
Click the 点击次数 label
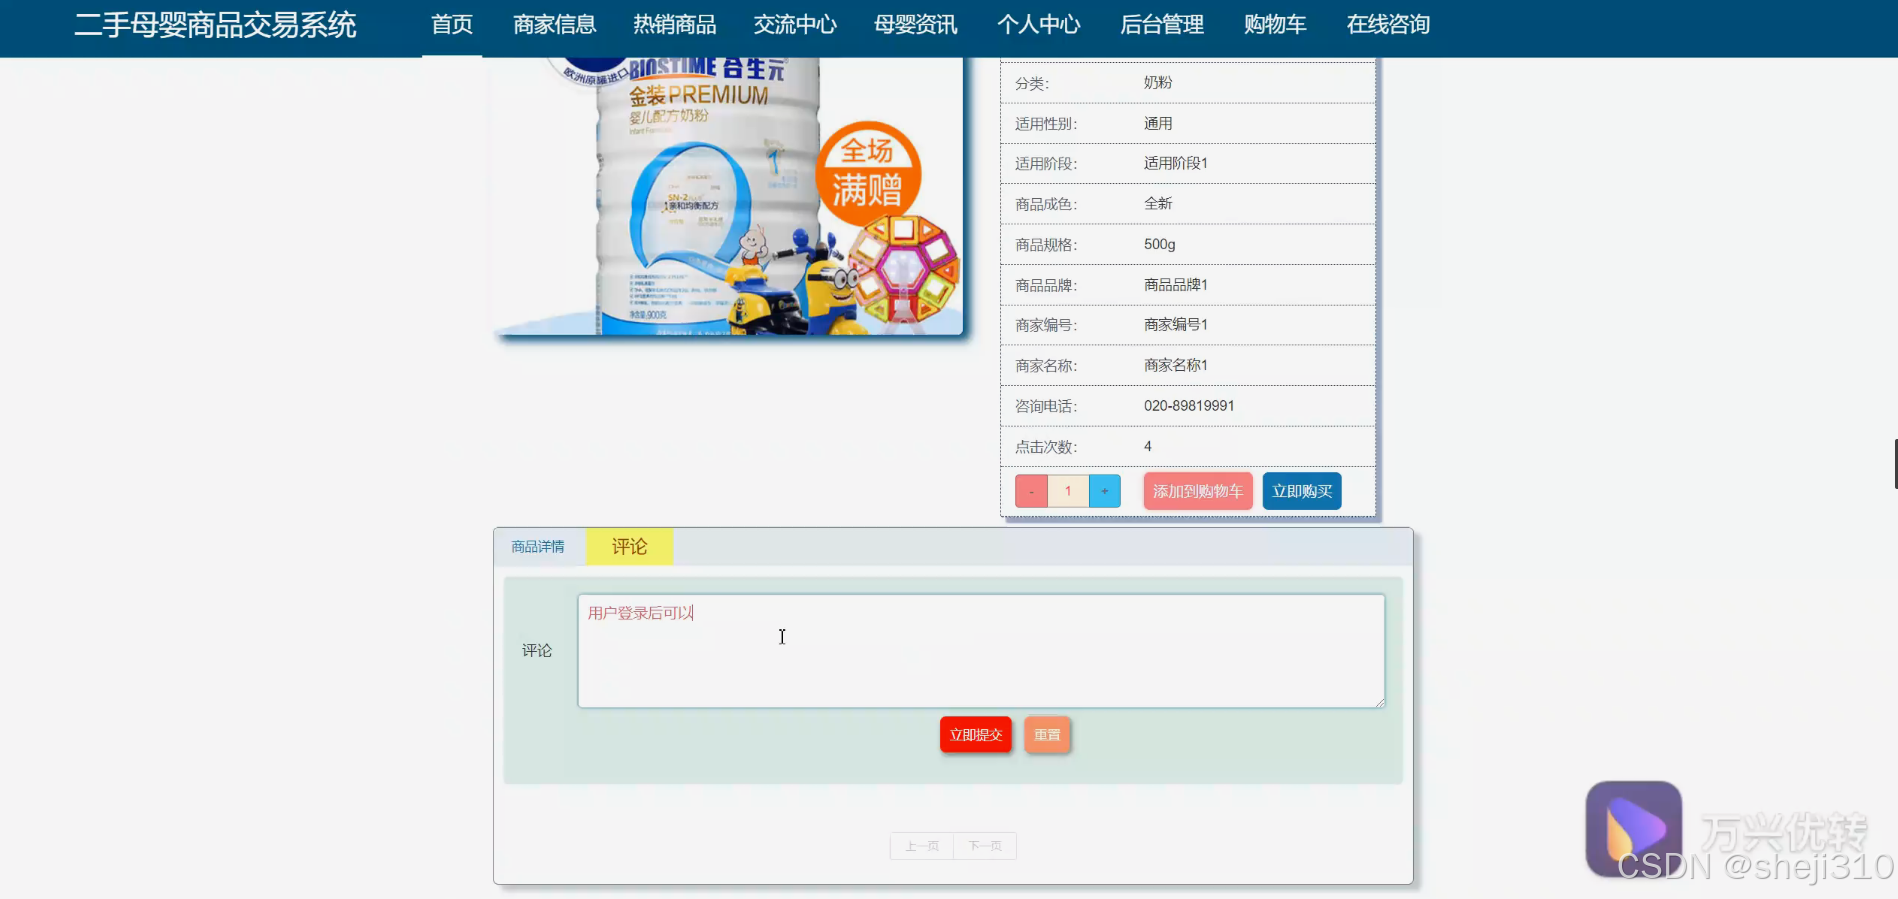tap(1046, 447)
